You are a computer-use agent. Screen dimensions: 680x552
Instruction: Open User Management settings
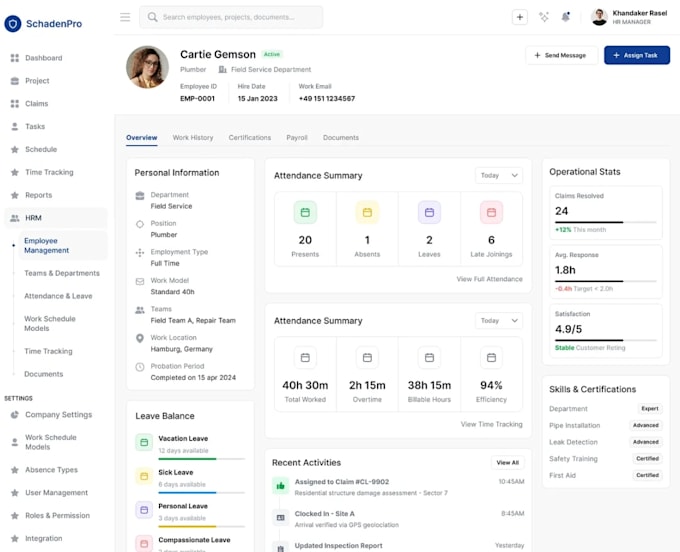(x=56, y=493)
